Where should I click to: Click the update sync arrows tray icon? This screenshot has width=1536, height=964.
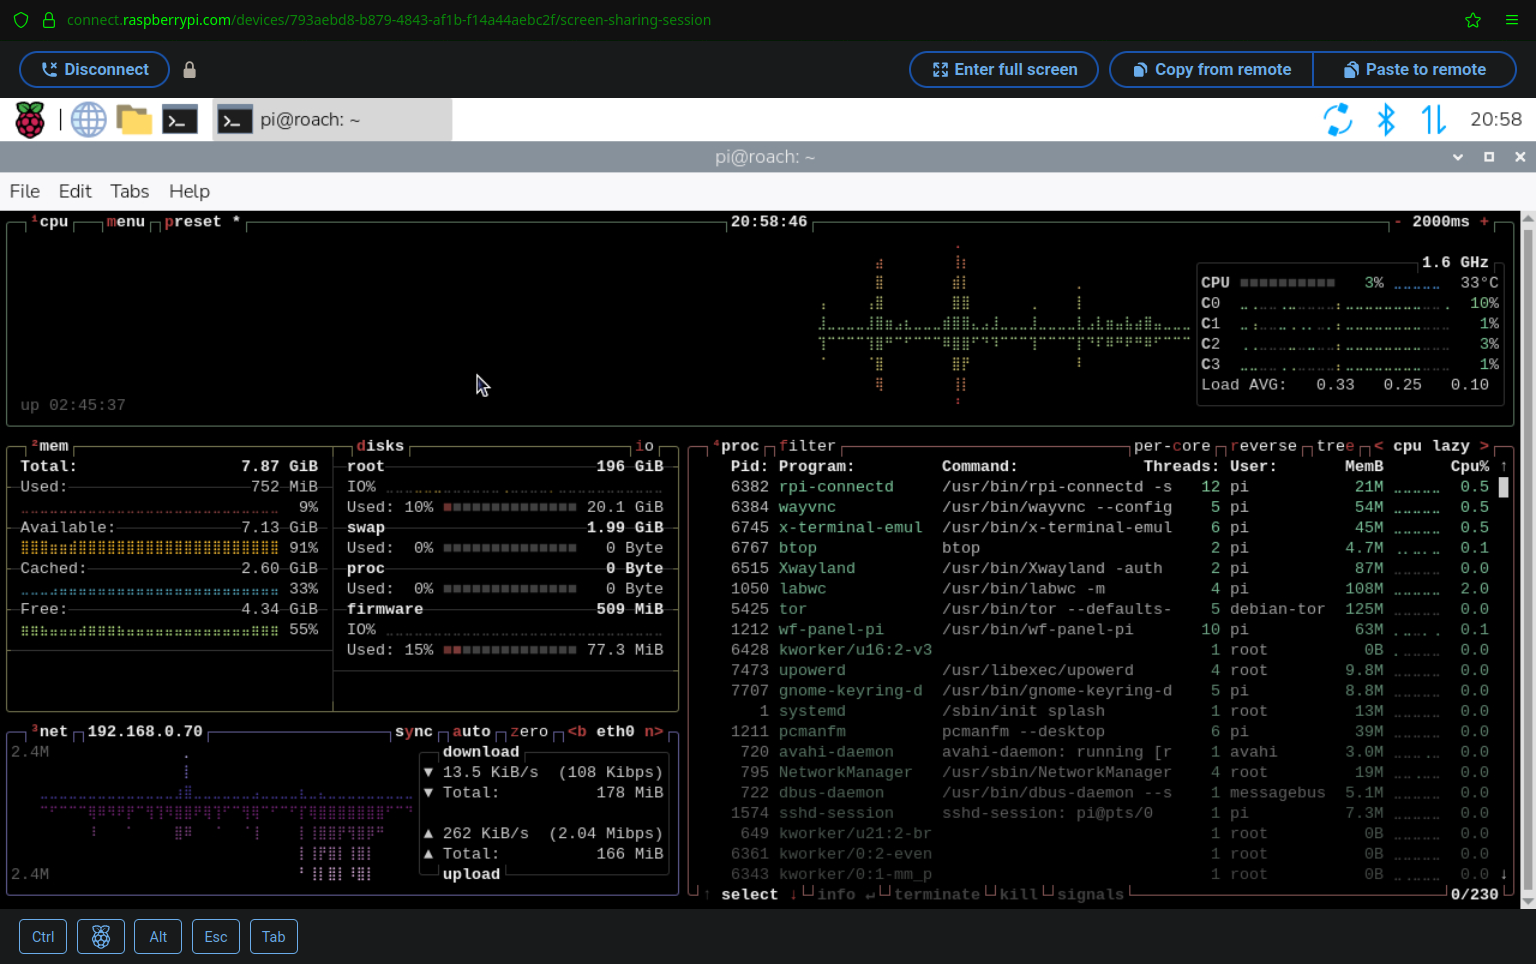click(1338, 120)
